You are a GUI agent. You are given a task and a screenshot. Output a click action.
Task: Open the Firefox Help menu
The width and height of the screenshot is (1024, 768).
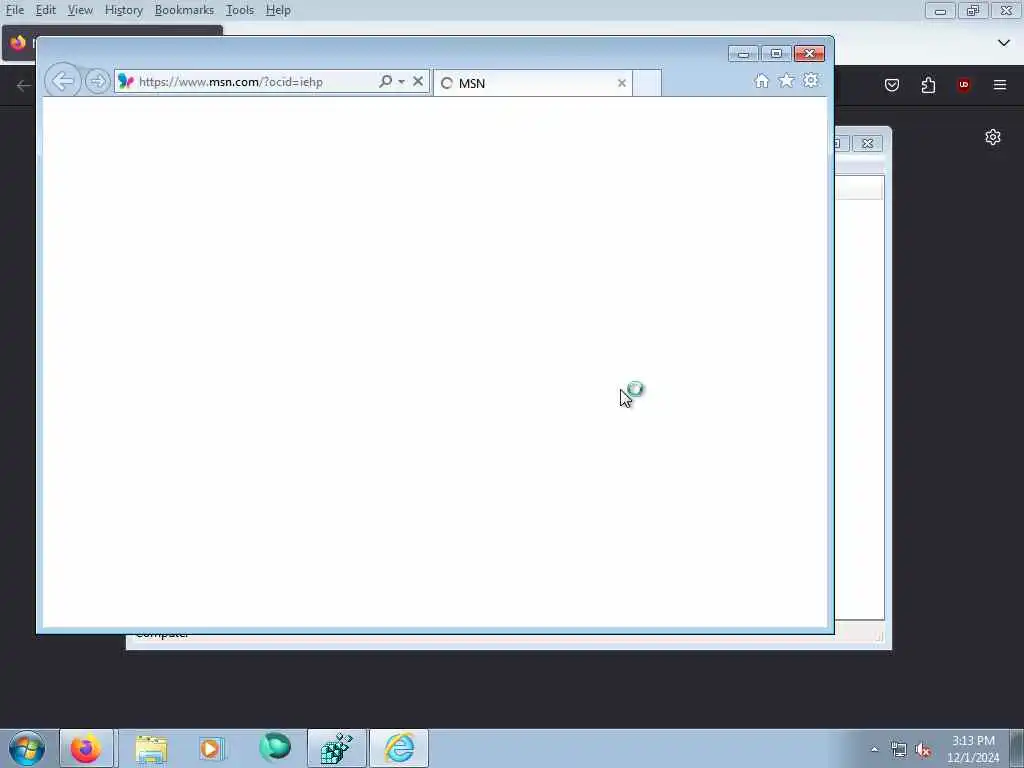278,10
